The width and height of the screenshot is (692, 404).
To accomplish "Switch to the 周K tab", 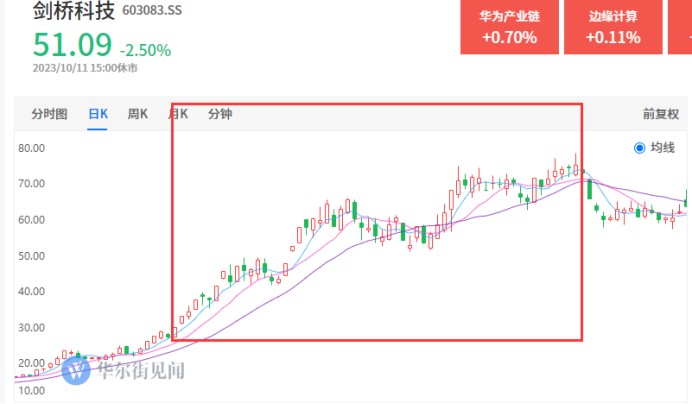I will 137,114.
